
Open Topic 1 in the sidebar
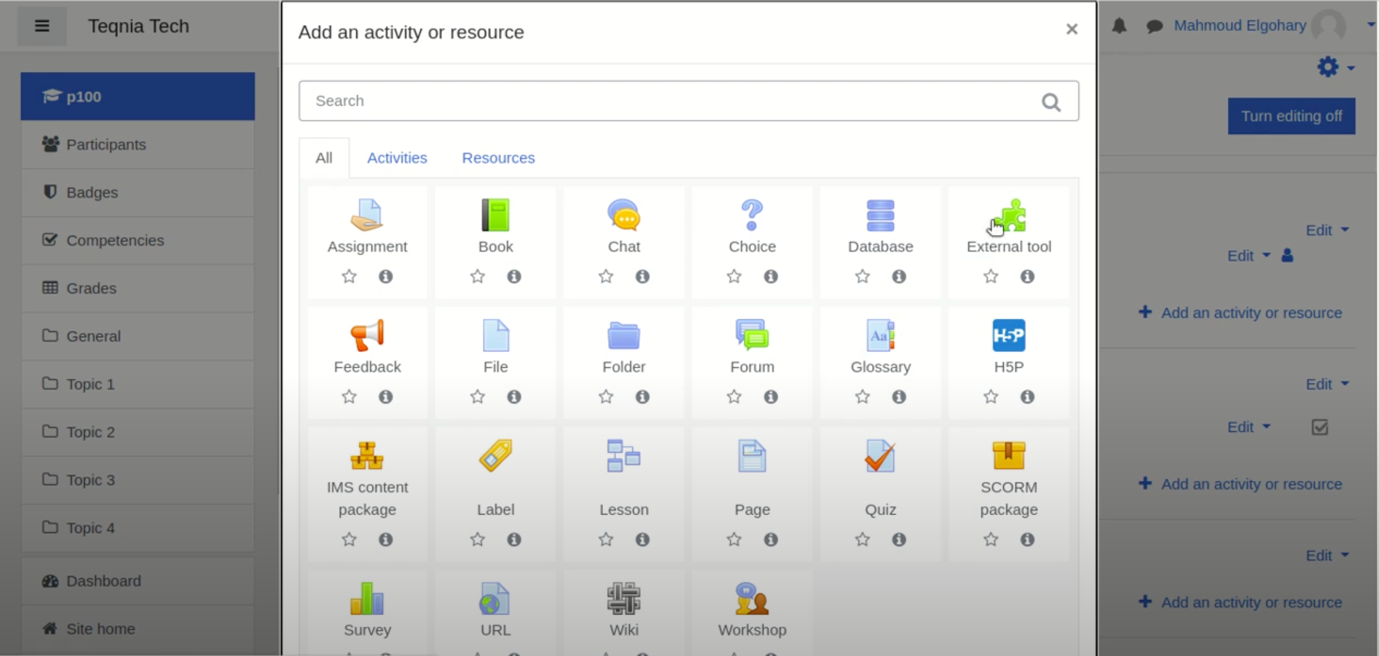[138, 384]
